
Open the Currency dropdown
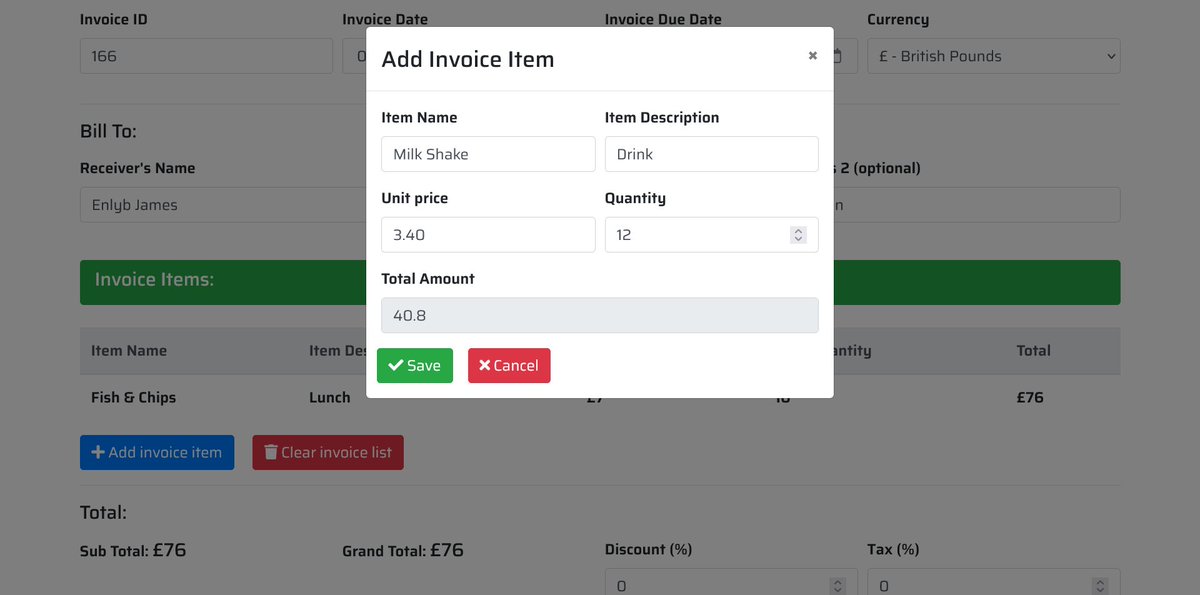pos(994,56)
